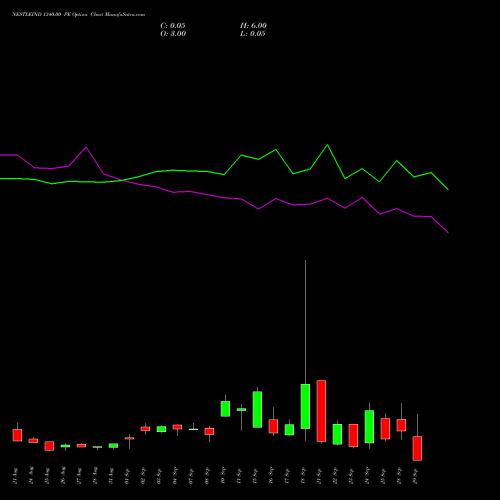Select the close value C: 0.05
Image resolution: width=500 pixels, height=500 pixels.
173,26
